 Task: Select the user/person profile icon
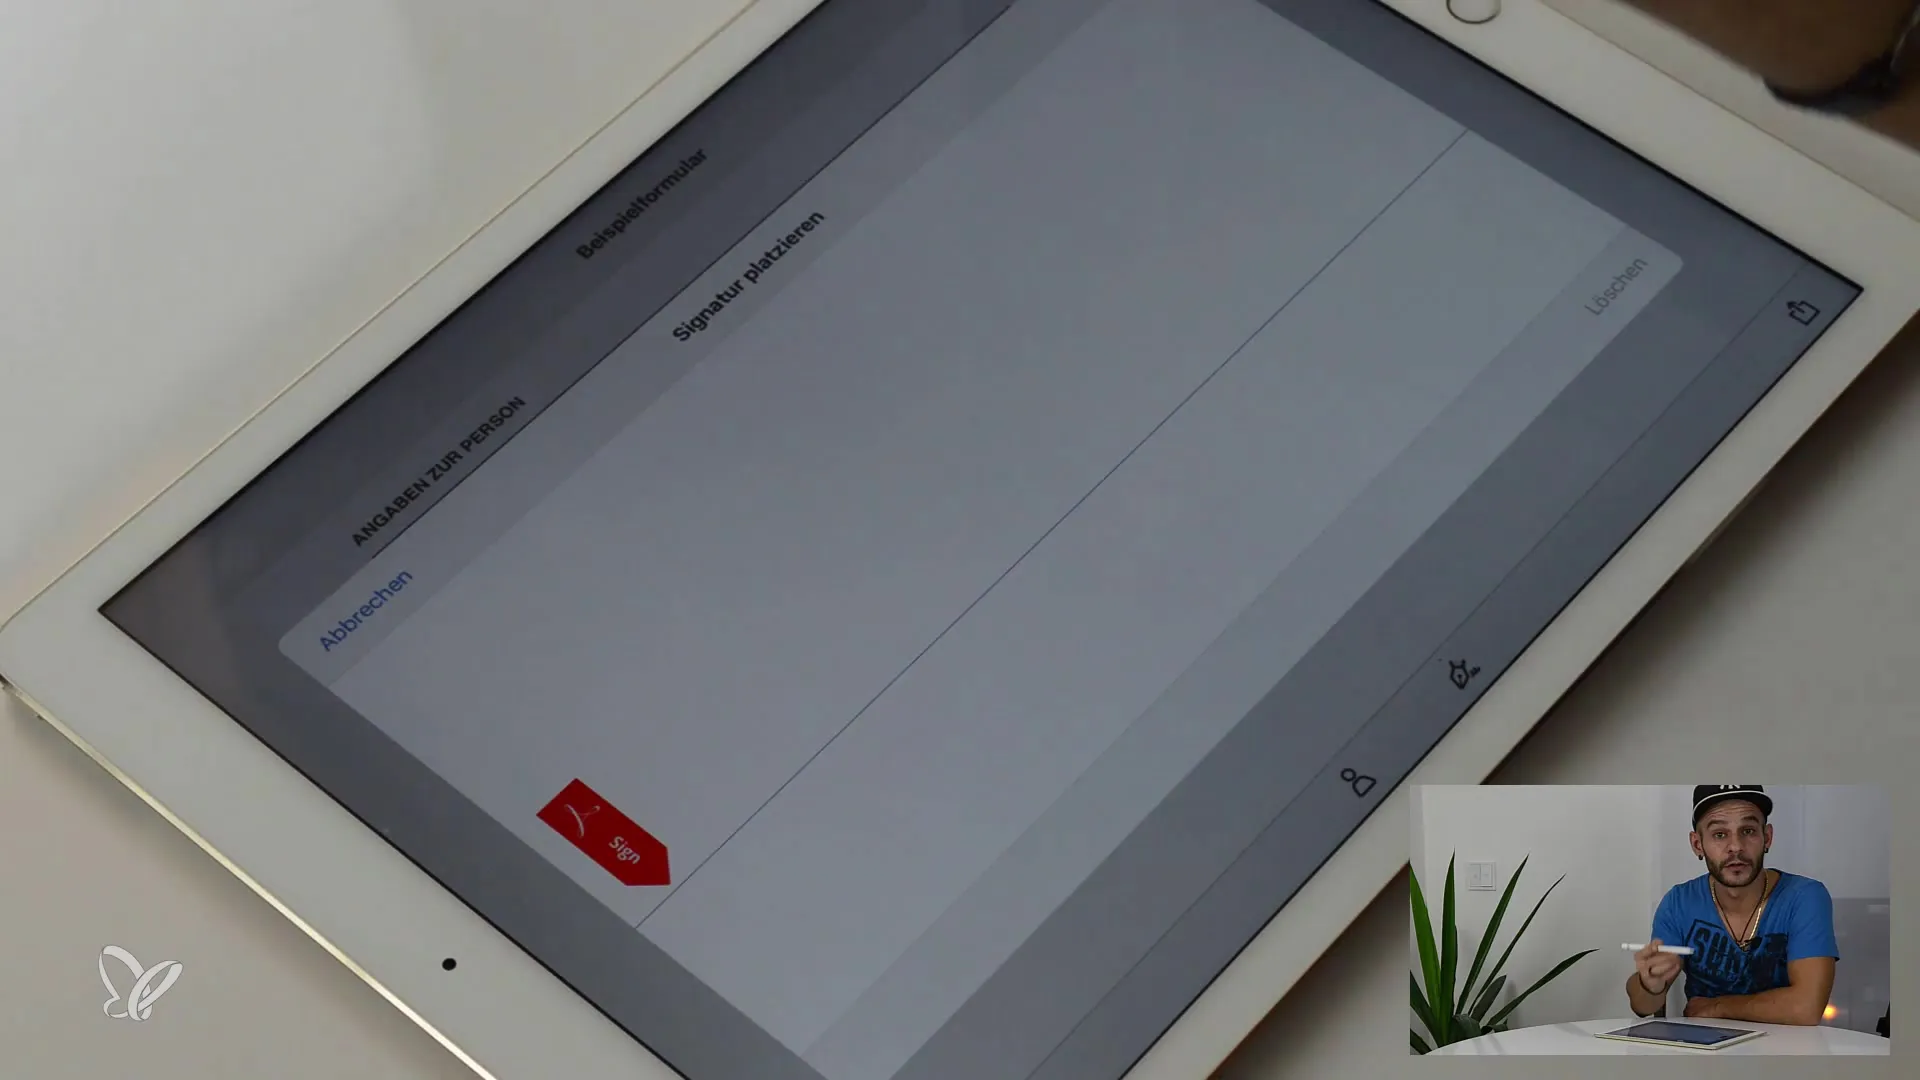[1356, 777]
